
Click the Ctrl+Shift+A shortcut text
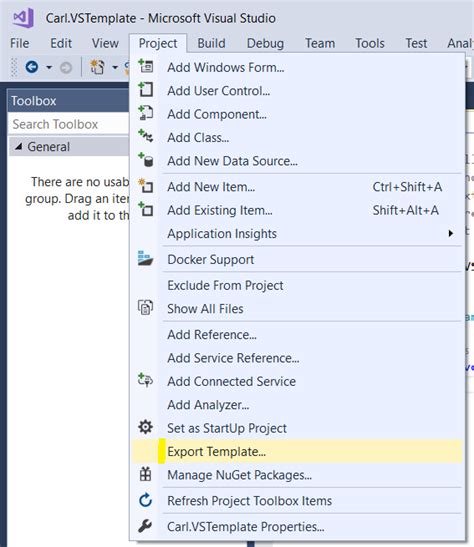coord(407,187)
